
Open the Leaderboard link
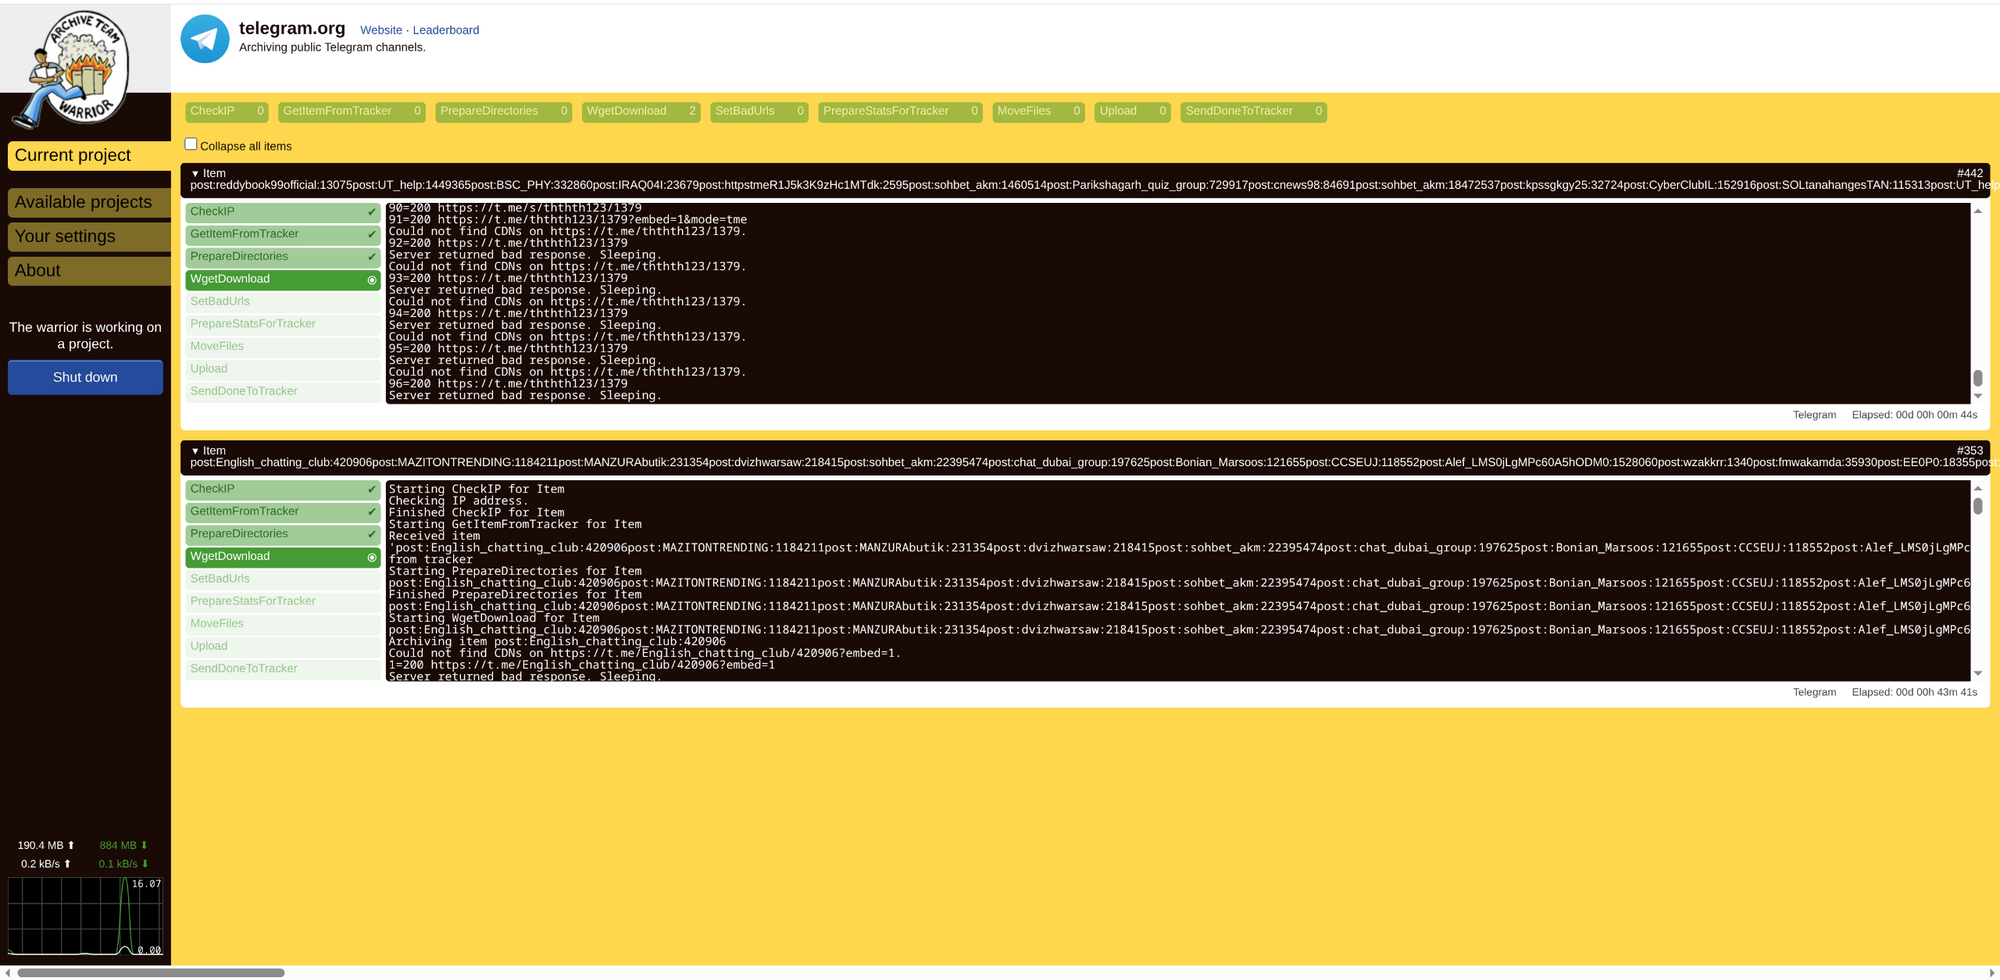[x=446, y=30]
